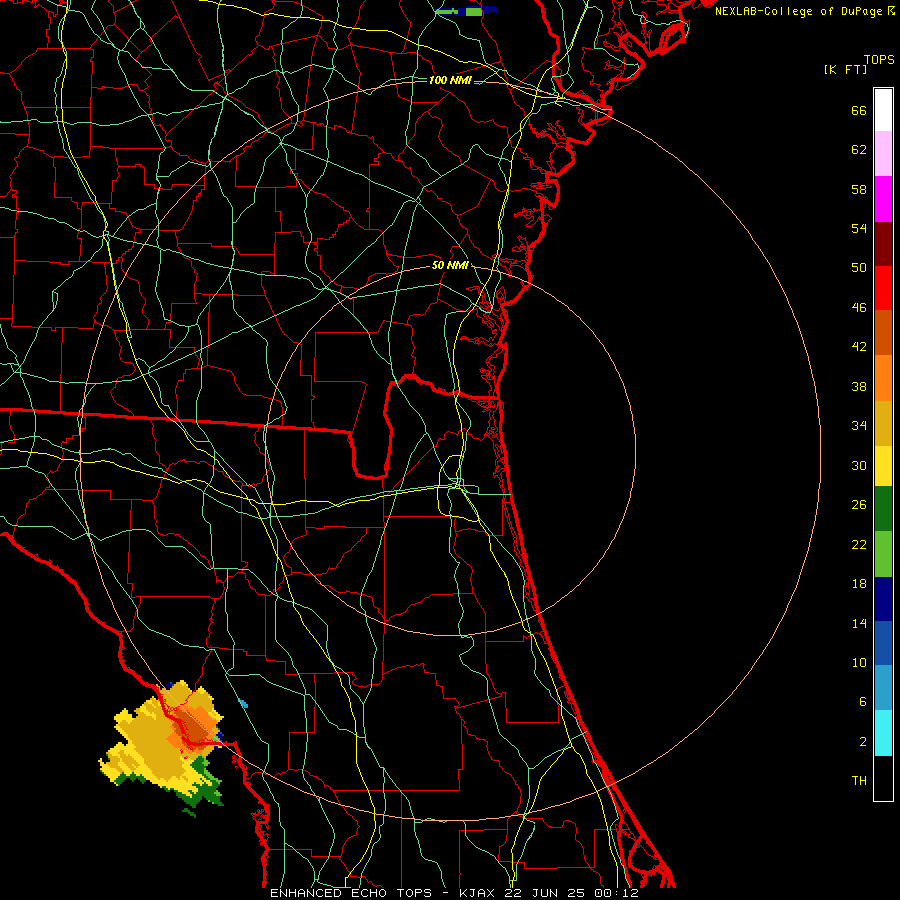This screenshot has height=900, width=900.
Task: Click the 22 JUN 25 date text
Action: tap(547, 893)
